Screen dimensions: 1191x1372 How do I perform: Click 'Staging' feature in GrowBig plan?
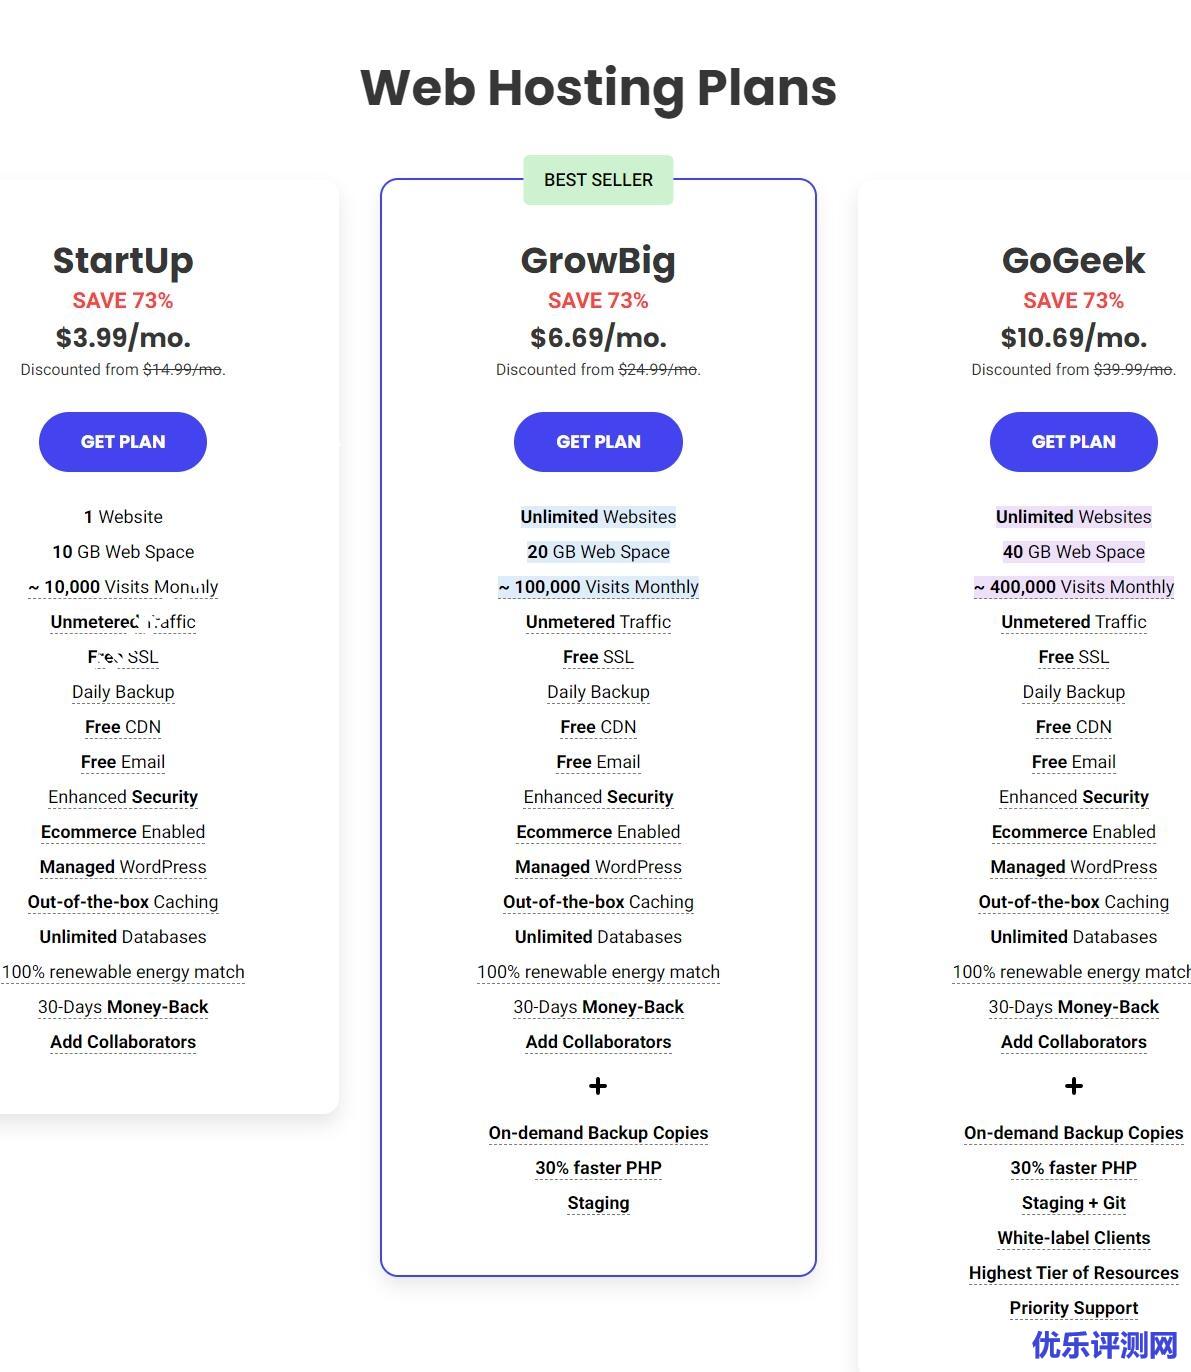598,1203
